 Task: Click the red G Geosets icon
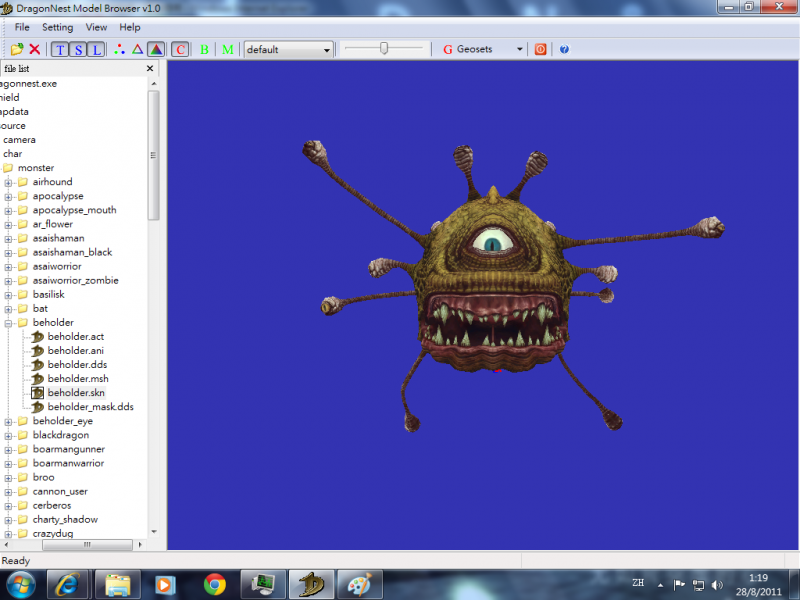447,49
